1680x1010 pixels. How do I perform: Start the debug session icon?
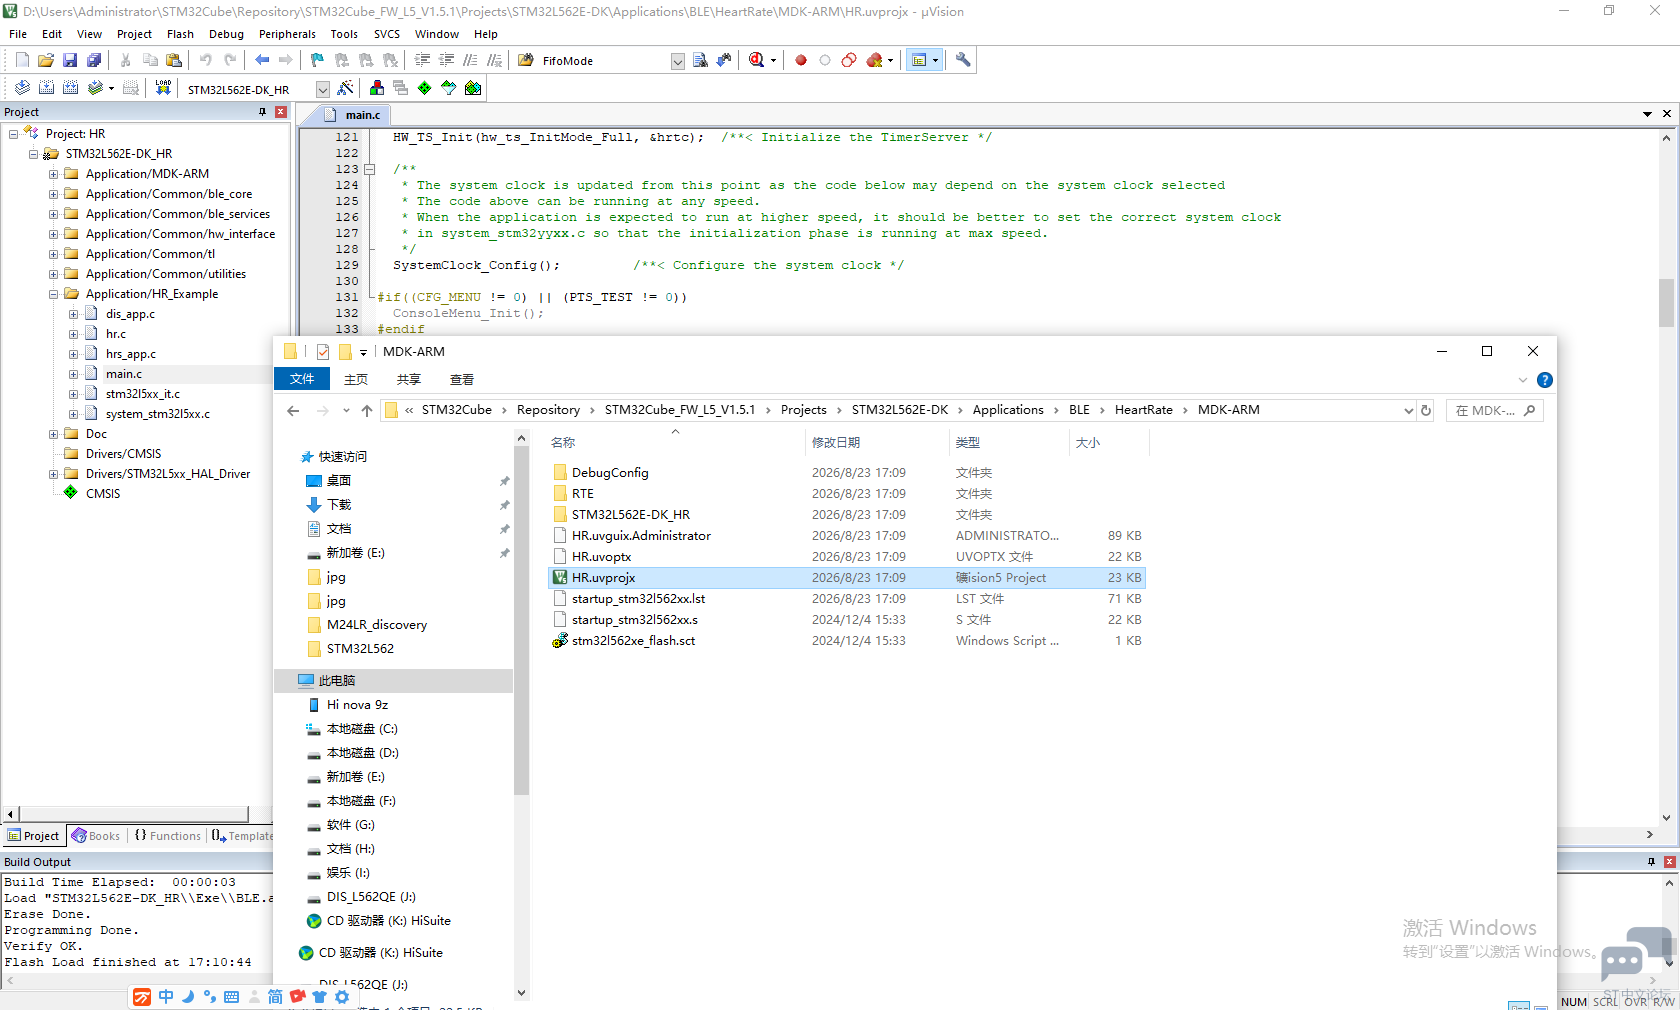757,60
